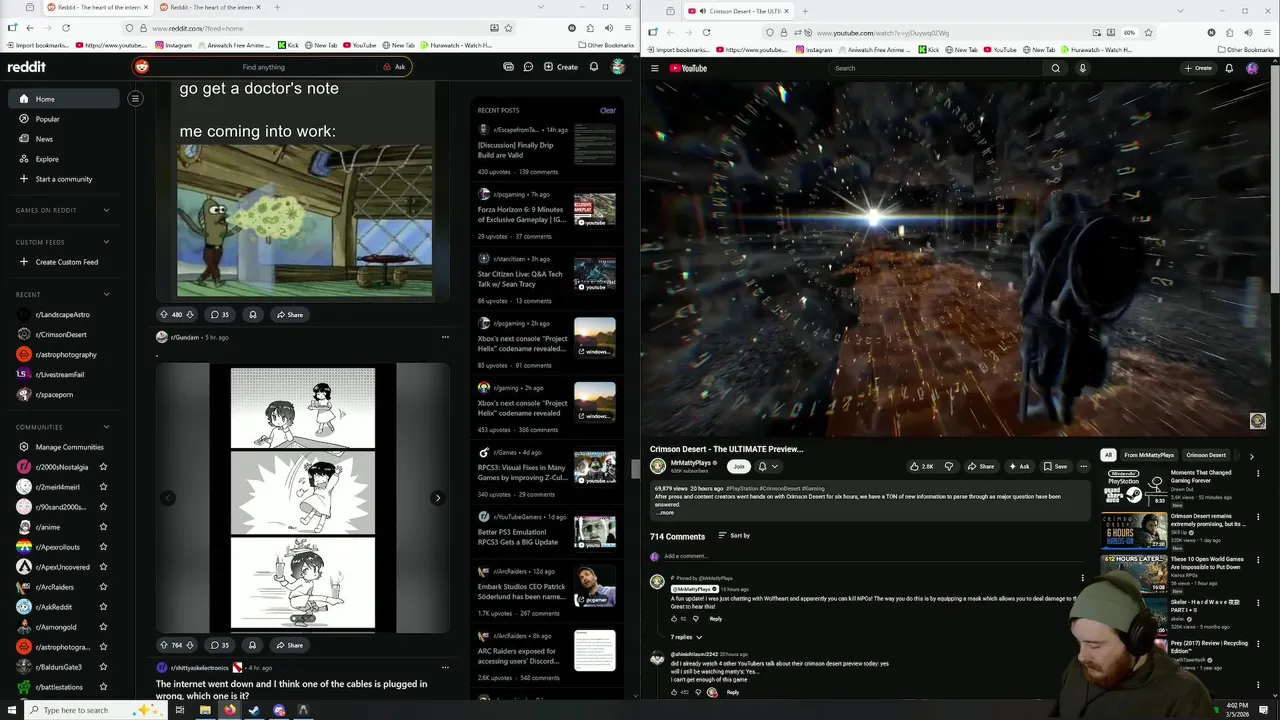The width and height of the screenshot is (1280, 720).
Task: Start YouTube voice search microphone
Action: [x=1082, y=68]
